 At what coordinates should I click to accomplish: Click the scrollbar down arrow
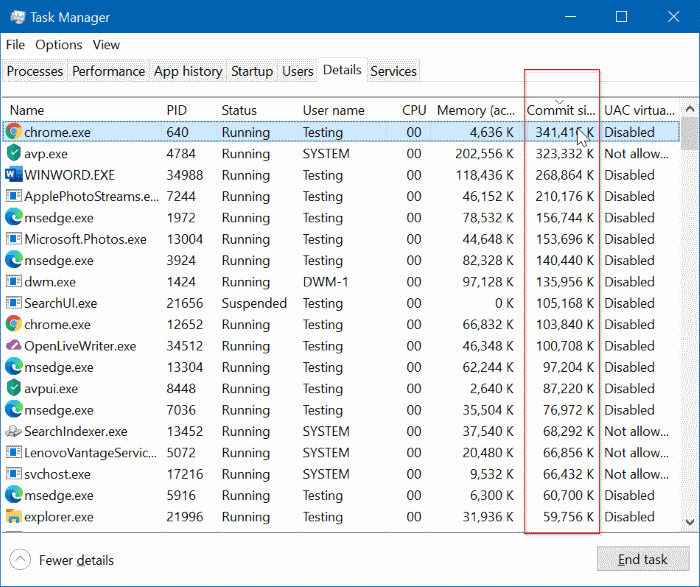690,522
